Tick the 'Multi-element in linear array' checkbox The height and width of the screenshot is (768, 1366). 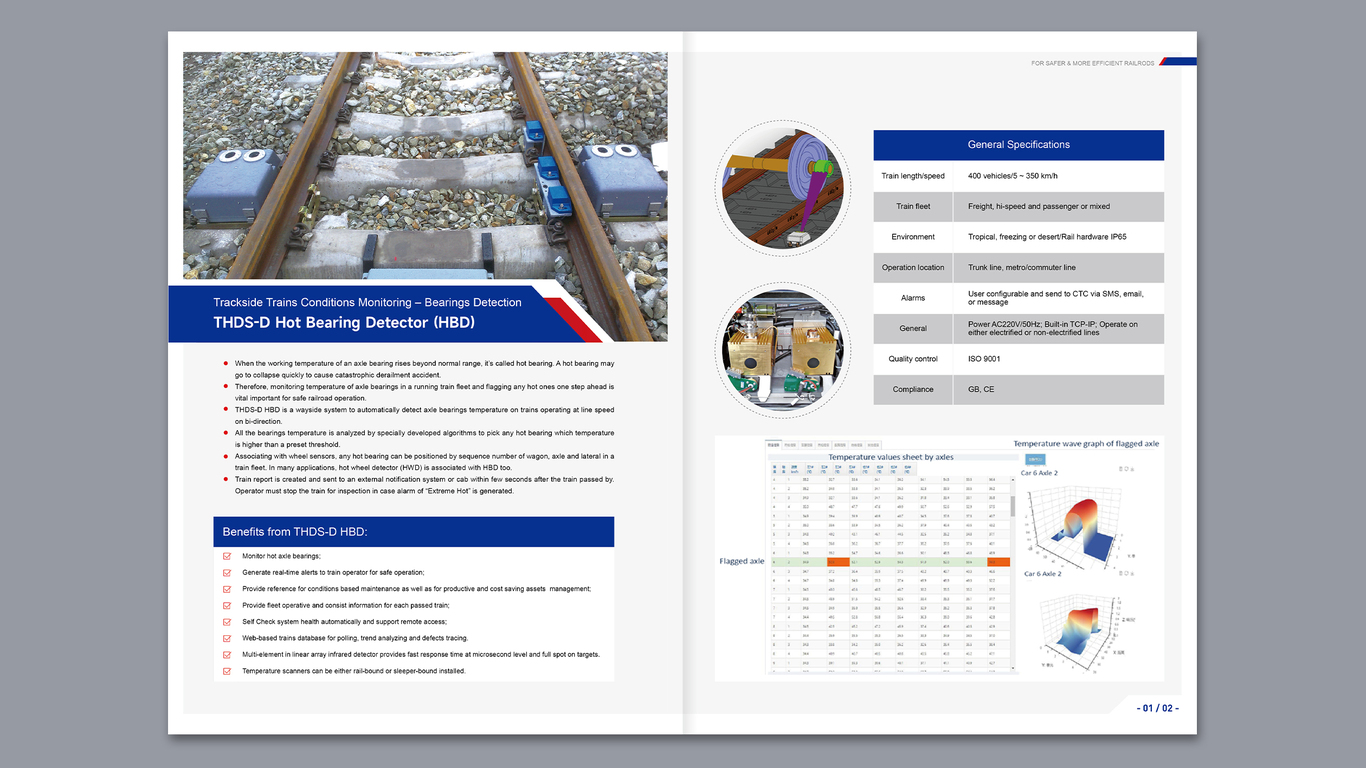227,654
